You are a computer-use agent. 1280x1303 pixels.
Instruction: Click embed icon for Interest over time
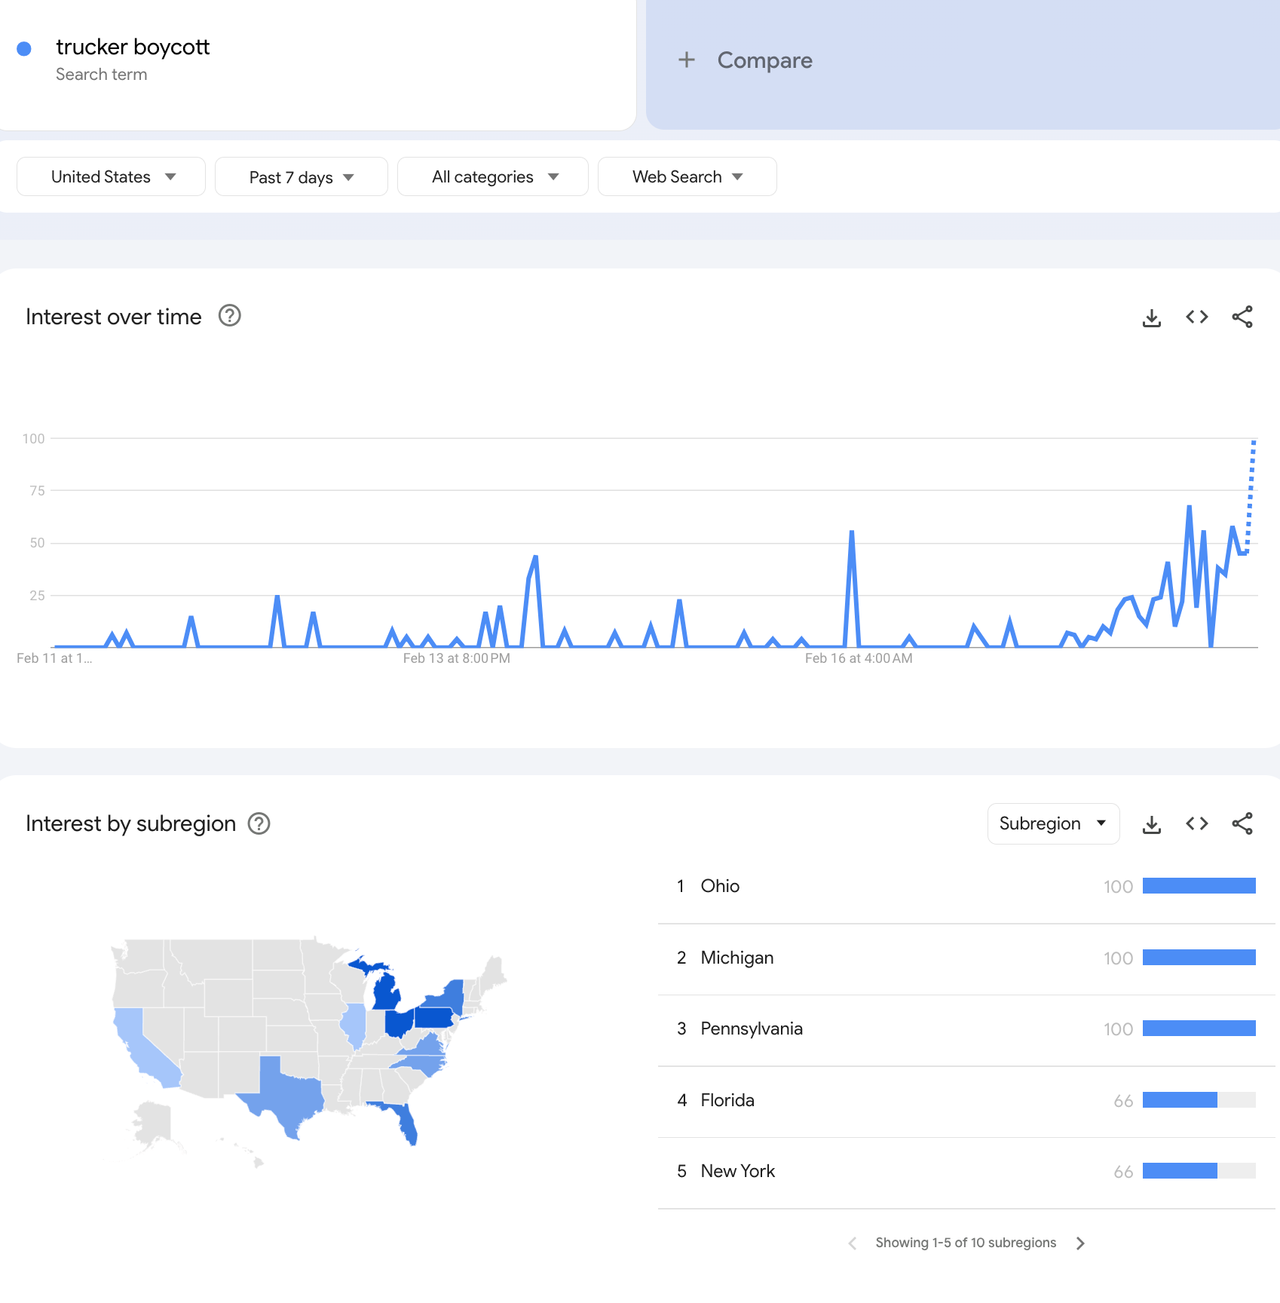click(x=1197, y=317)
